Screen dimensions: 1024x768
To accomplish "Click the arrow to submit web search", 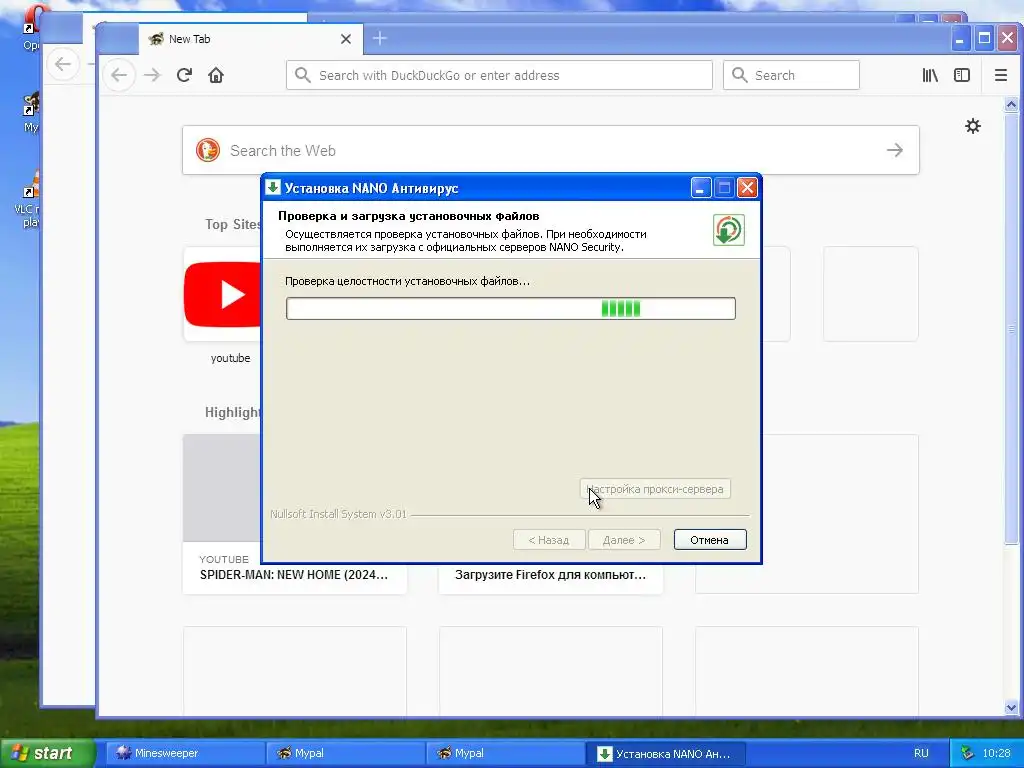I will point(895,150).
